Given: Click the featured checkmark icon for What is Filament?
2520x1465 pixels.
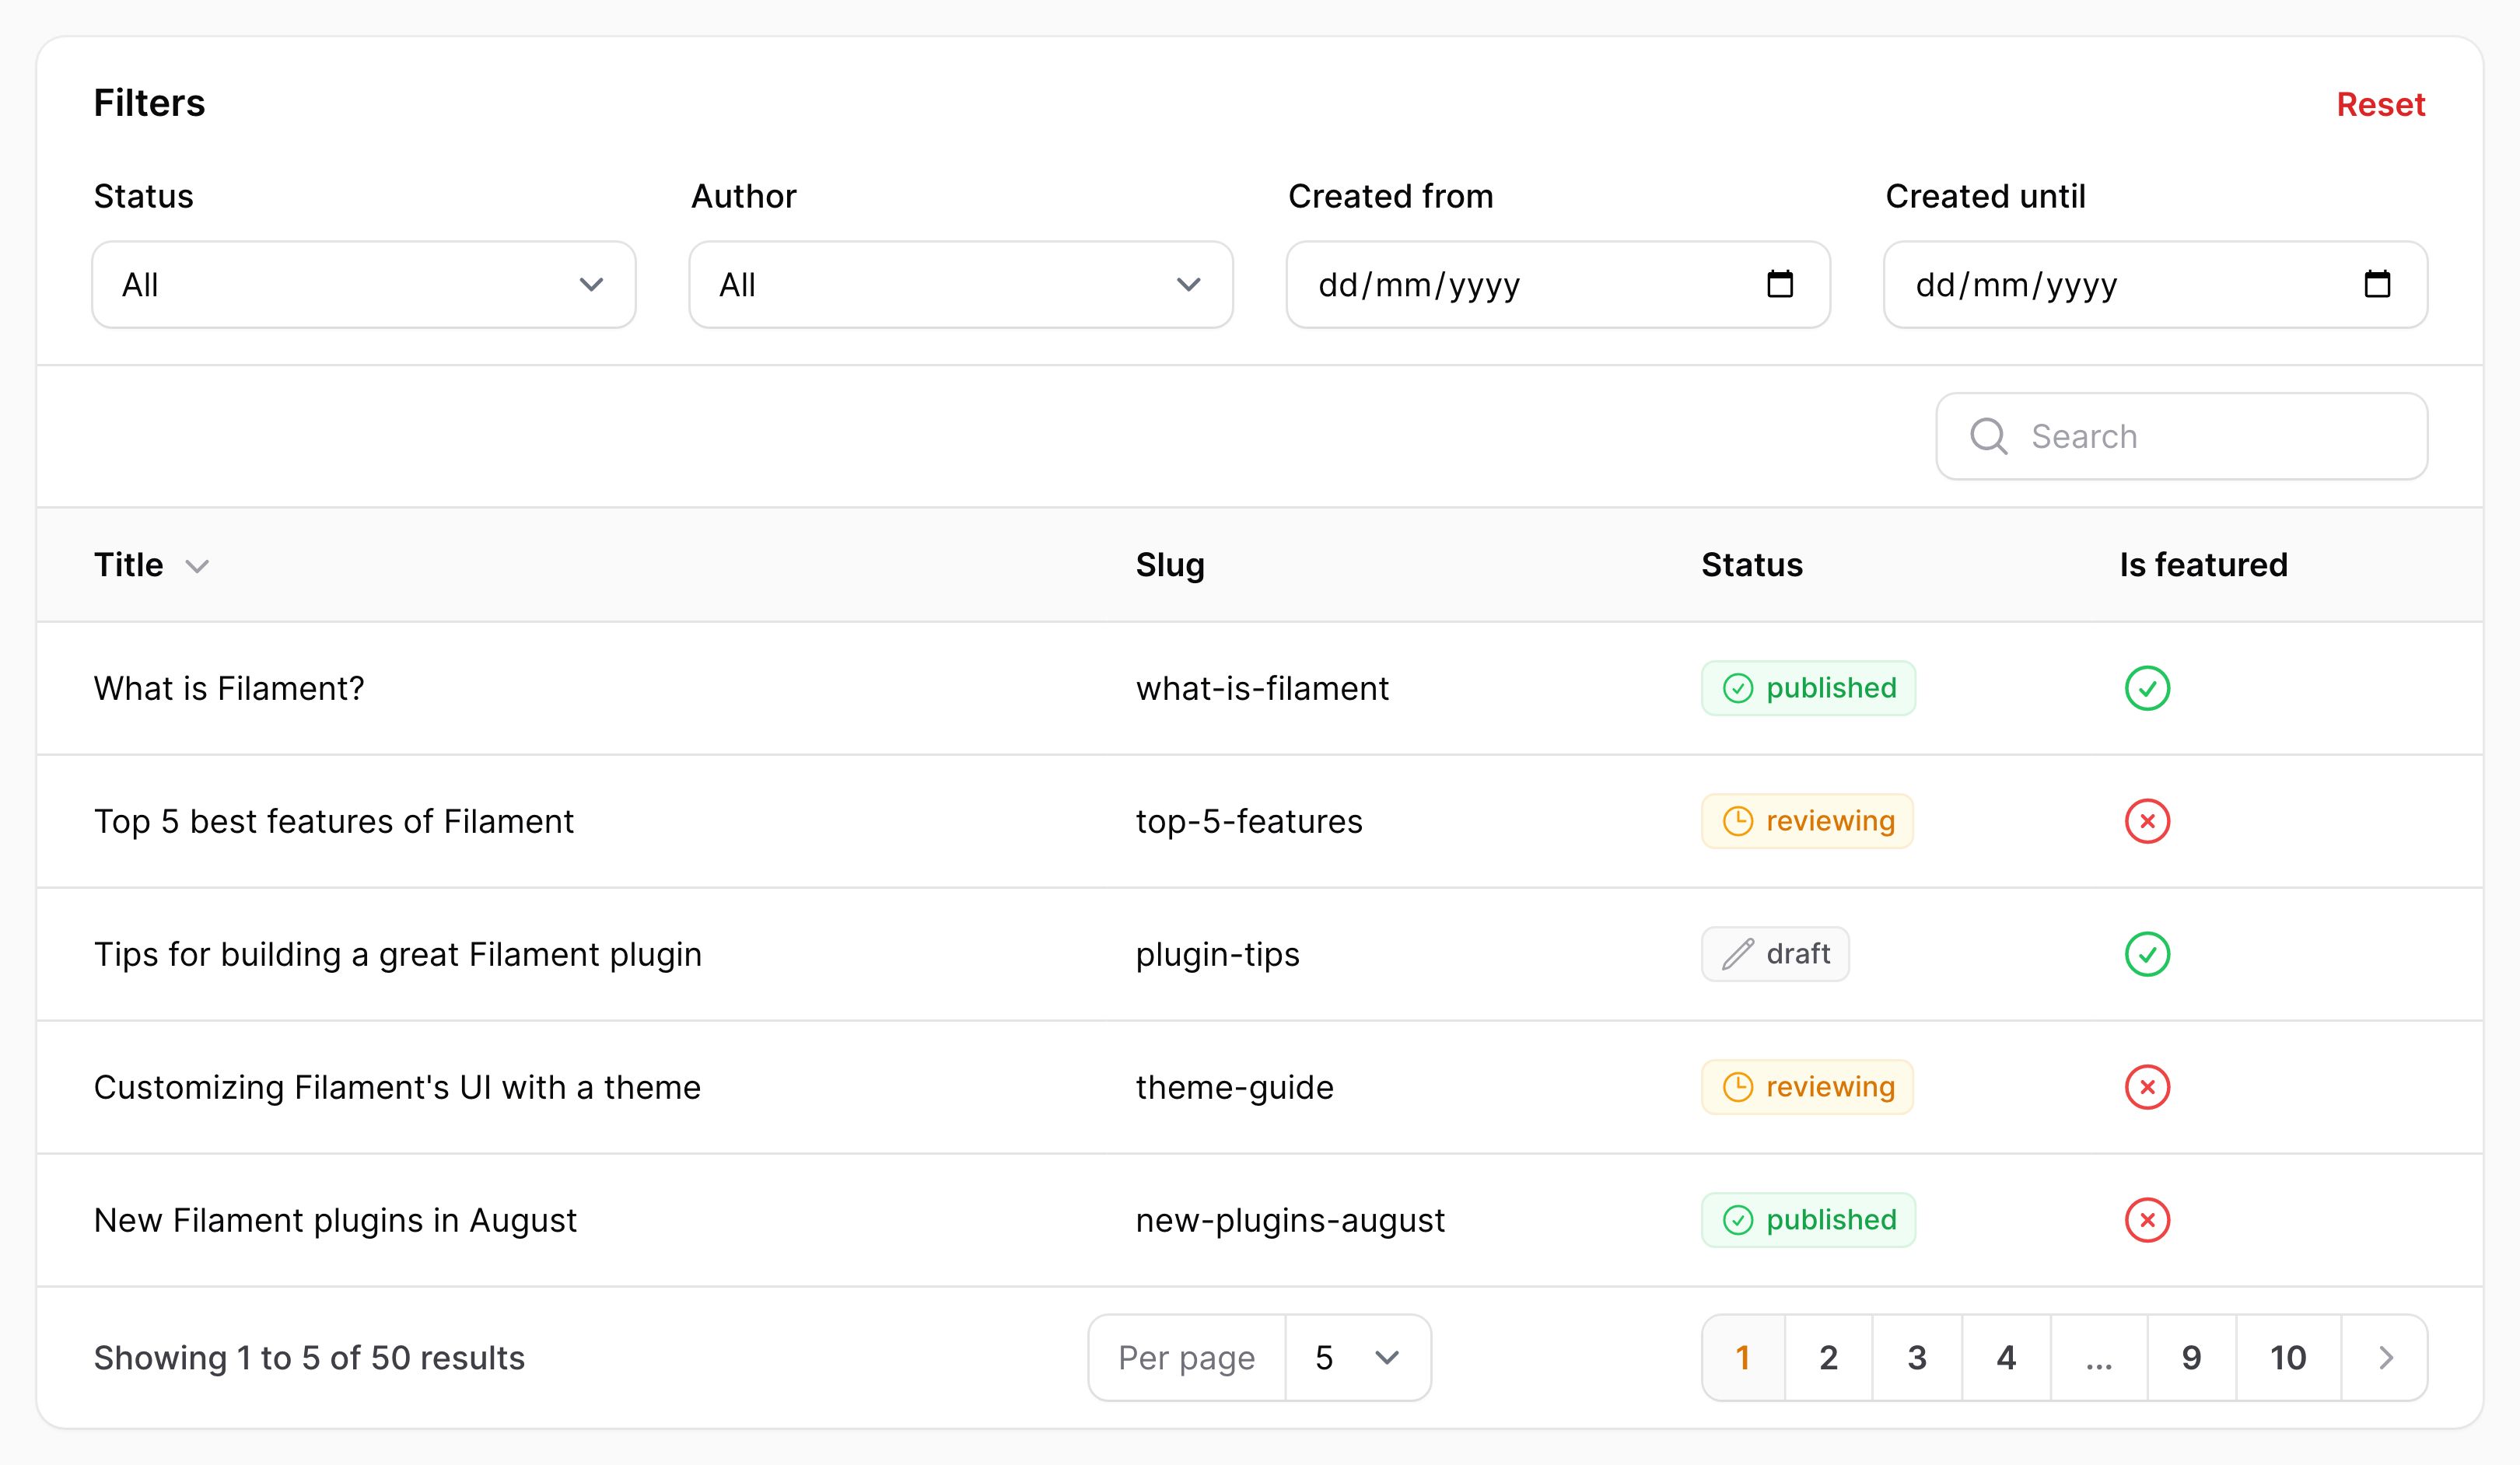Looking at the screenshot, I should (2147, 688).
